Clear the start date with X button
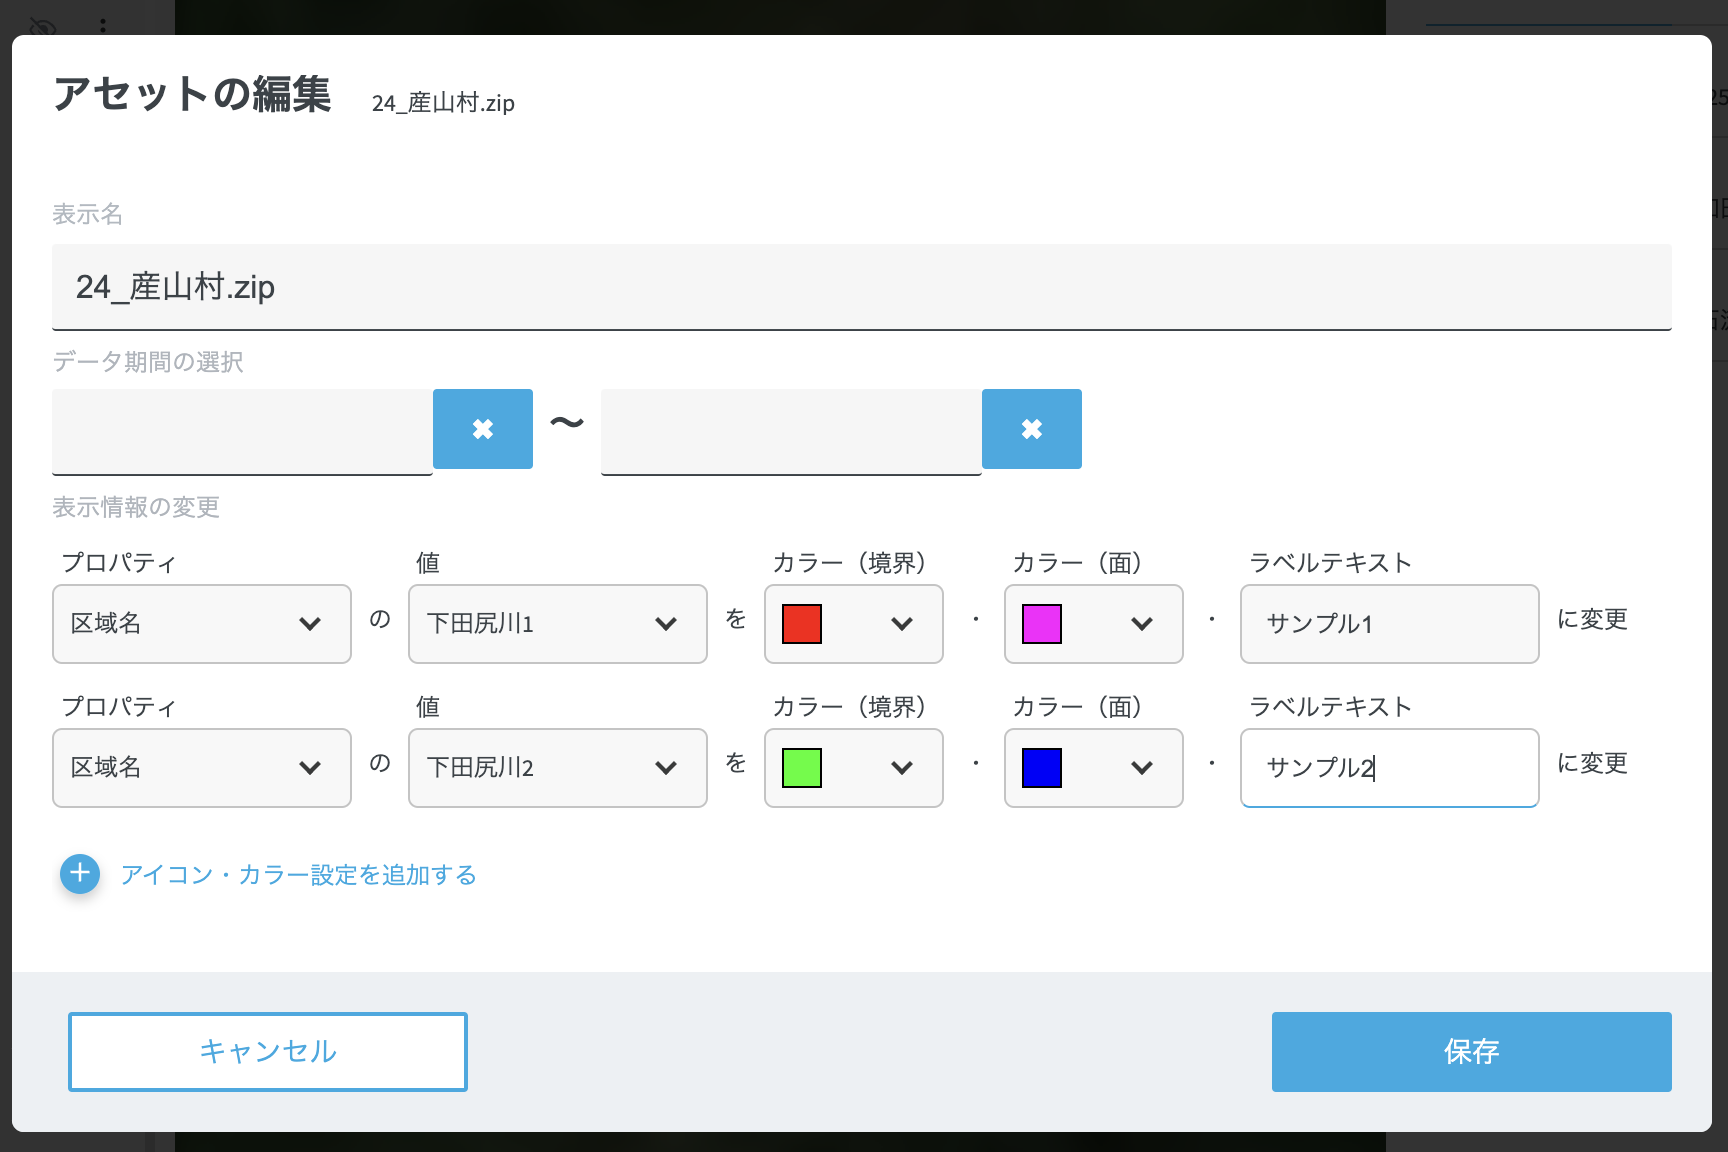The height and width of the screenshot is (1152, 1728). pos(482,429)
